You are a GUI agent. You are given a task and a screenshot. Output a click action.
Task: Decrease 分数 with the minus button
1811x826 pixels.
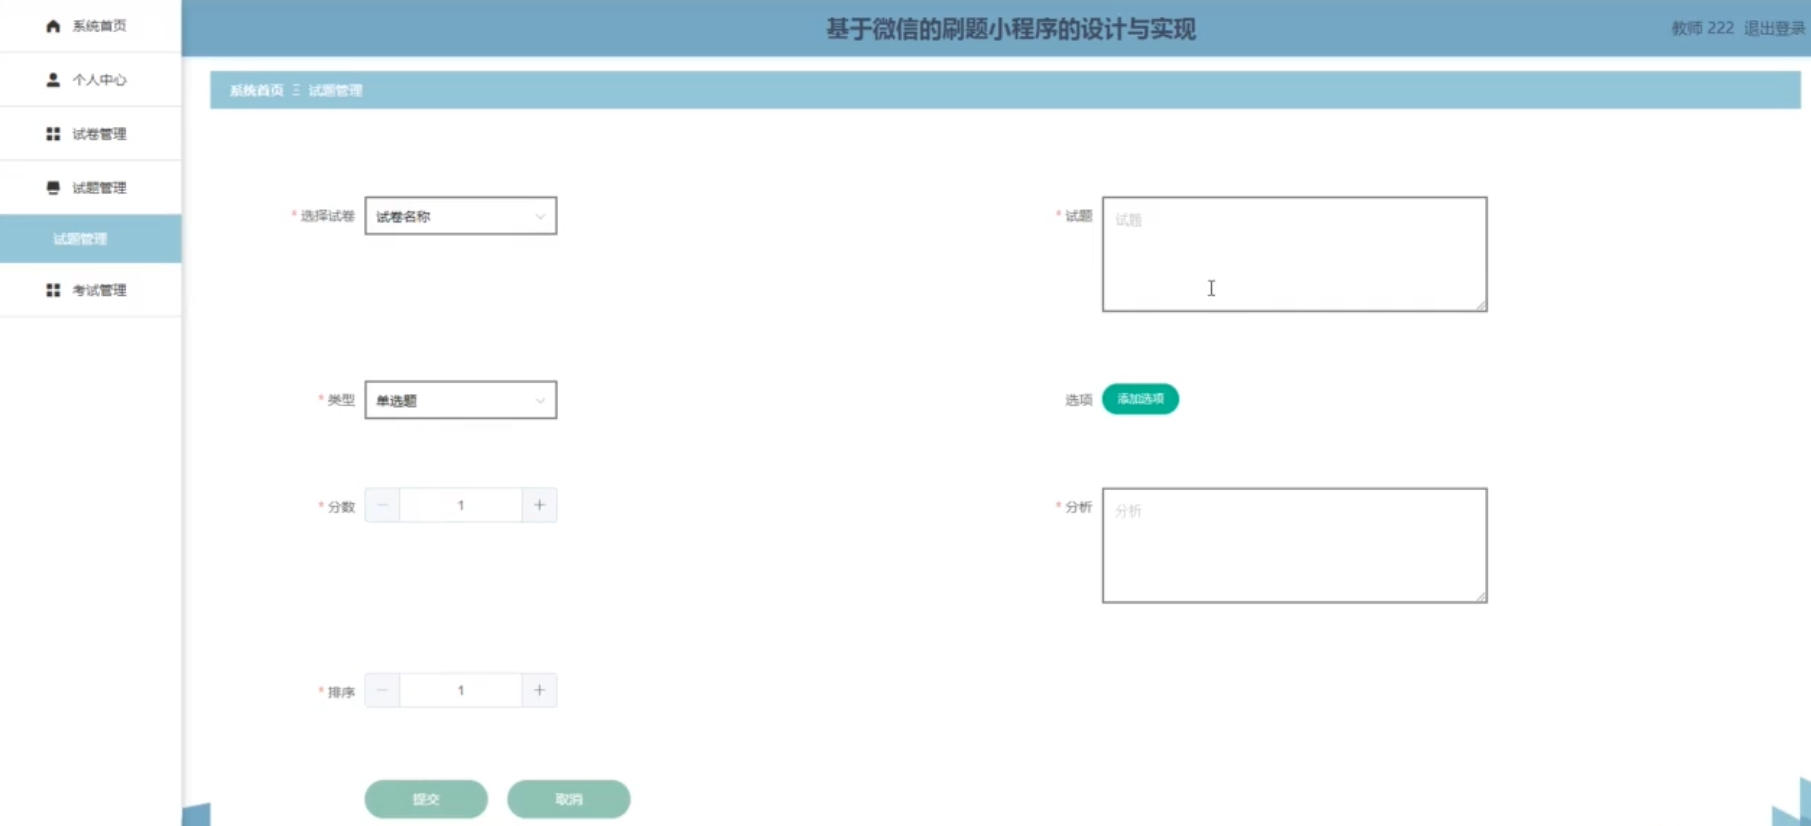[382, 505]
